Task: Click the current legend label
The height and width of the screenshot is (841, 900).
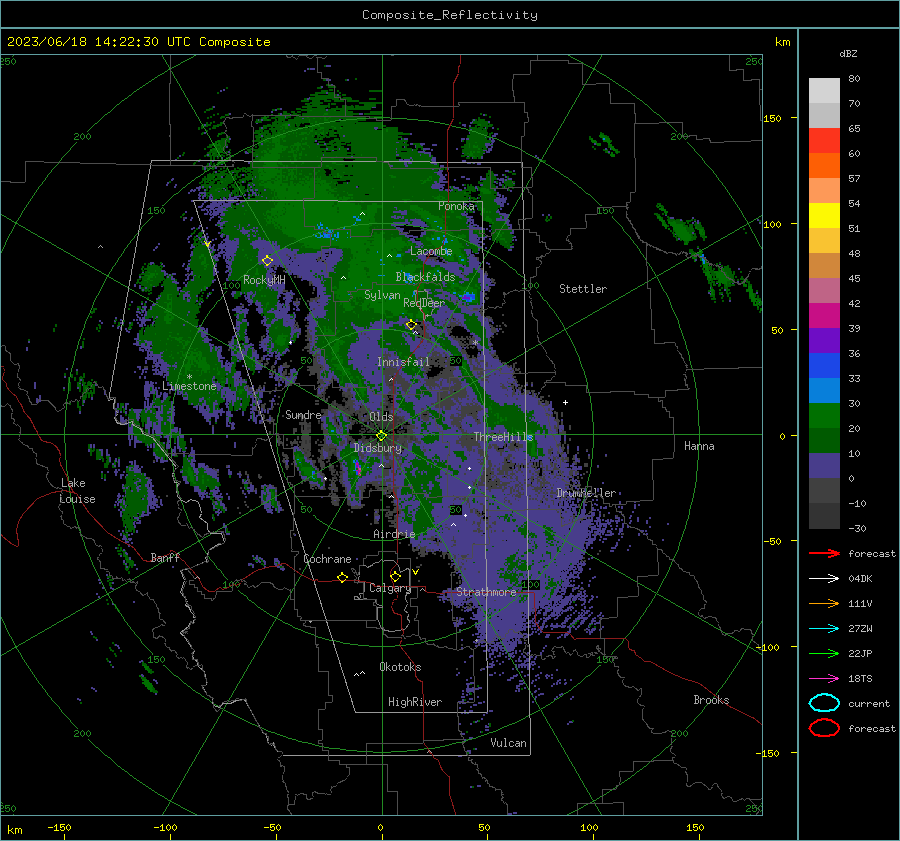Action: click(869, 704)
